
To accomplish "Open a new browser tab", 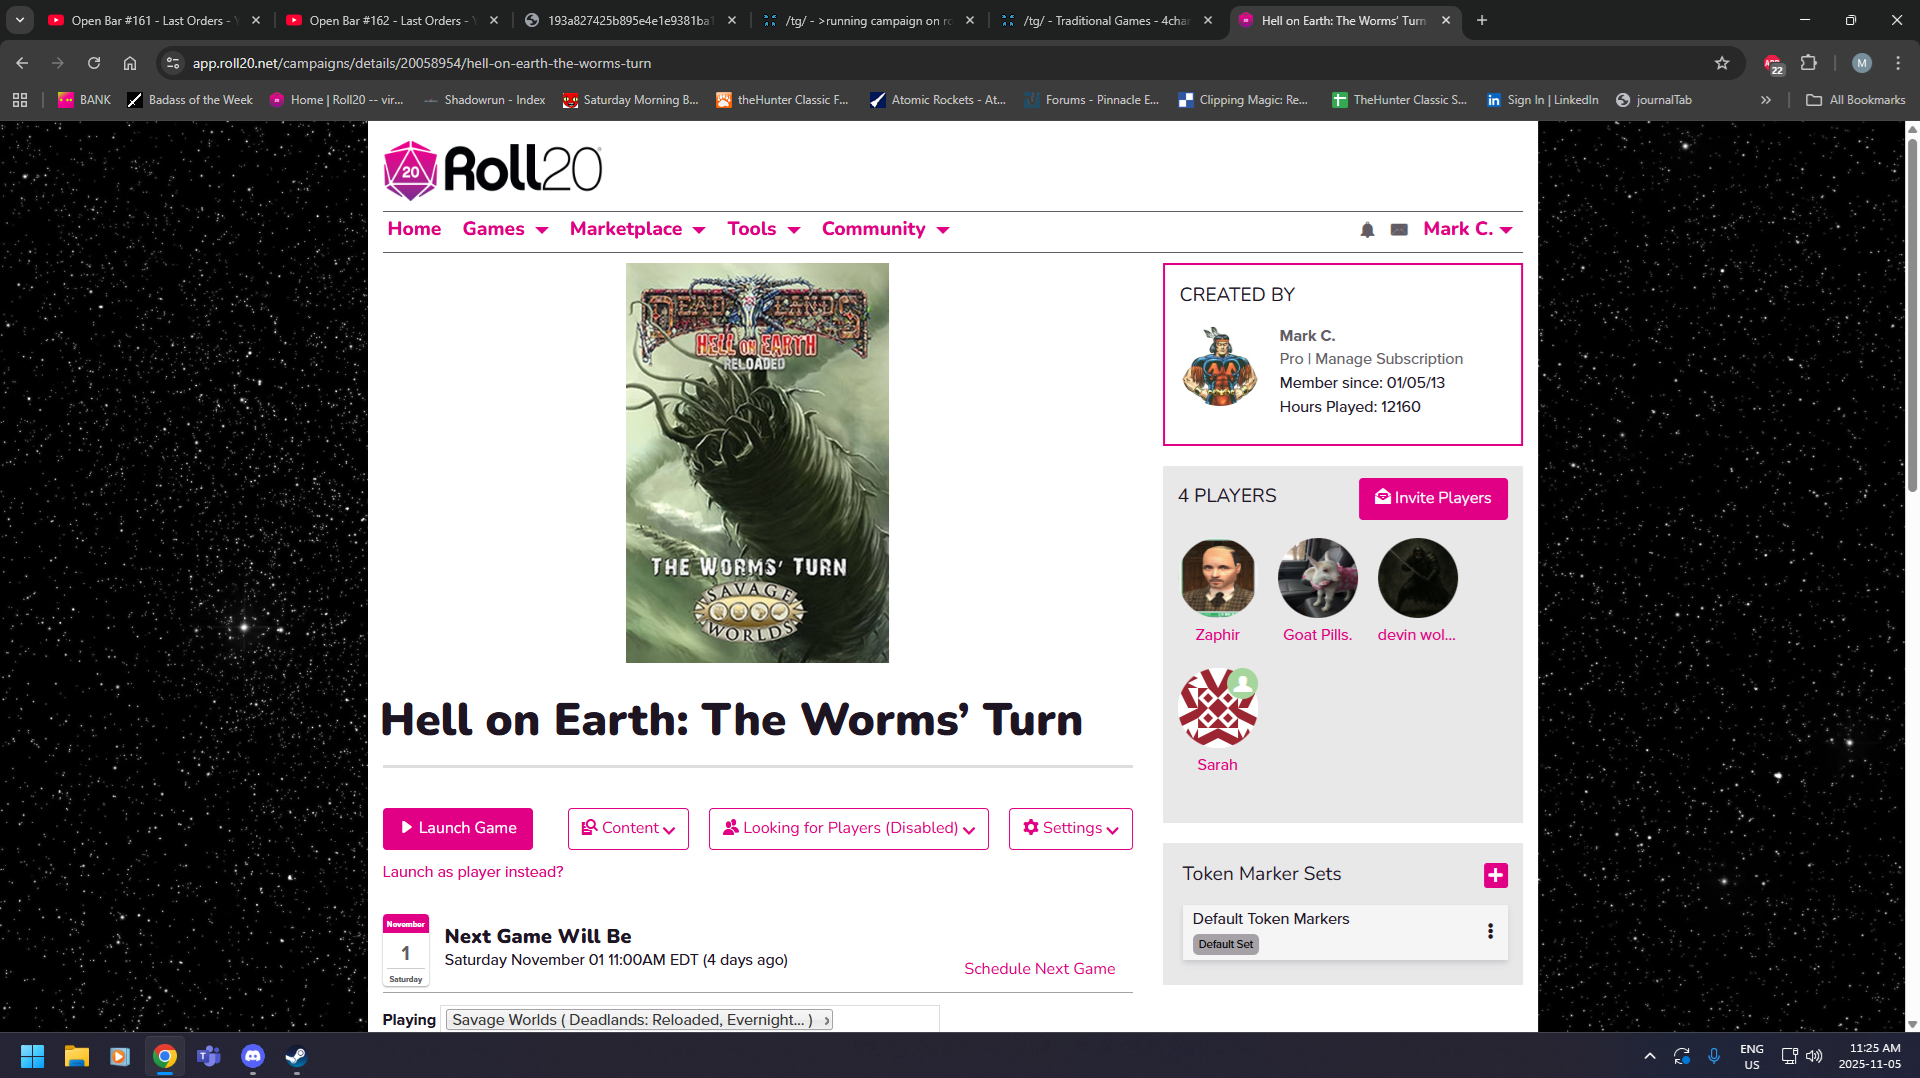I will tap(1482, 20).
